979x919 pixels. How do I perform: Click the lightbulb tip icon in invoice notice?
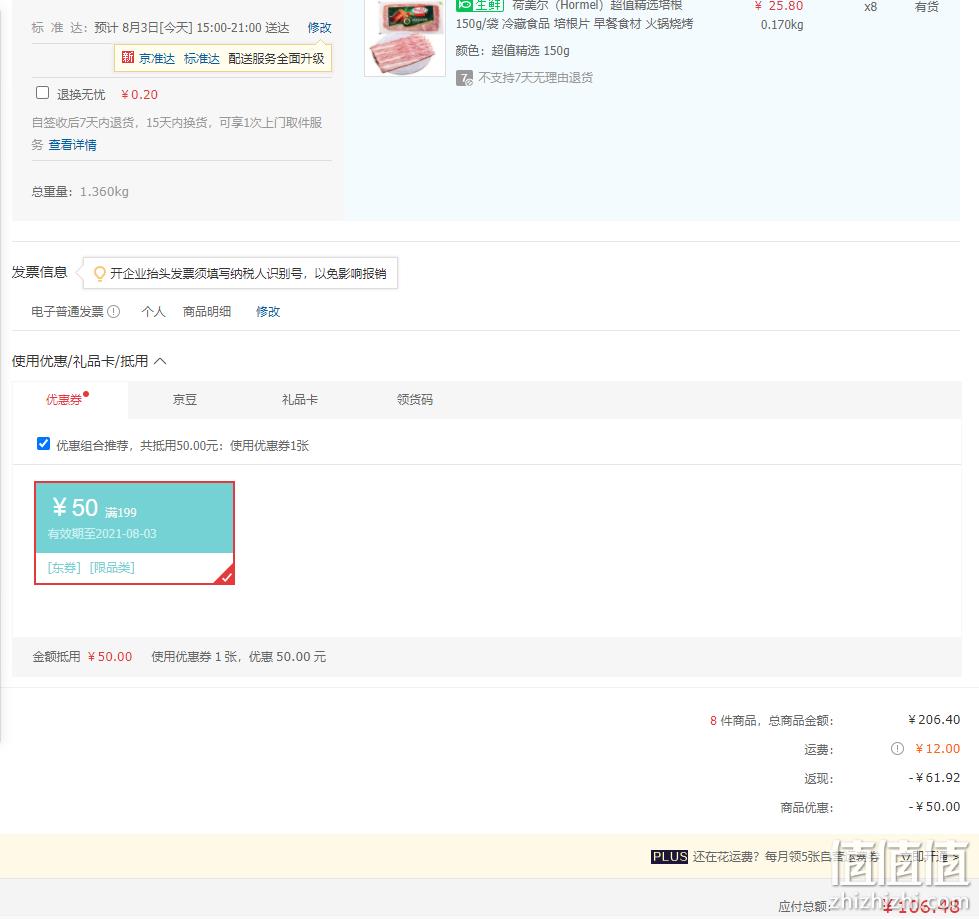99,273
